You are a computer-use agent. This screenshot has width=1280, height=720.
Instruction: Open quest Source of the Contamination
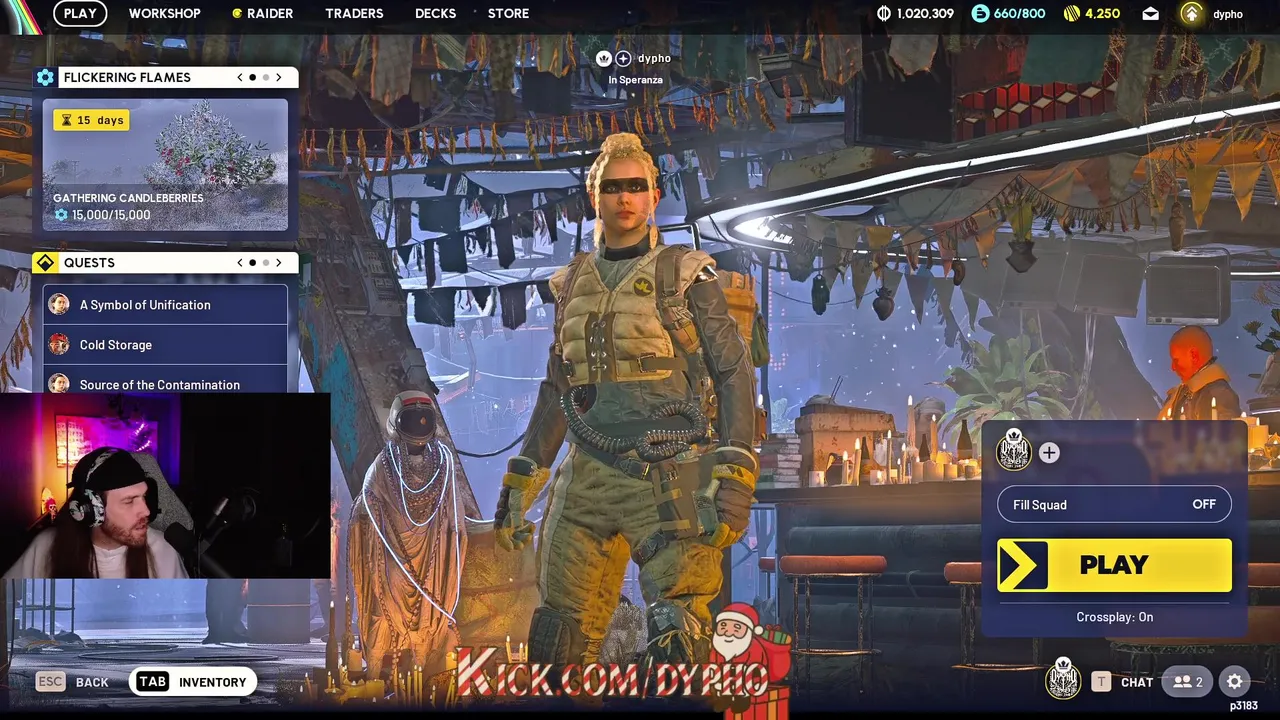[165, 382]
